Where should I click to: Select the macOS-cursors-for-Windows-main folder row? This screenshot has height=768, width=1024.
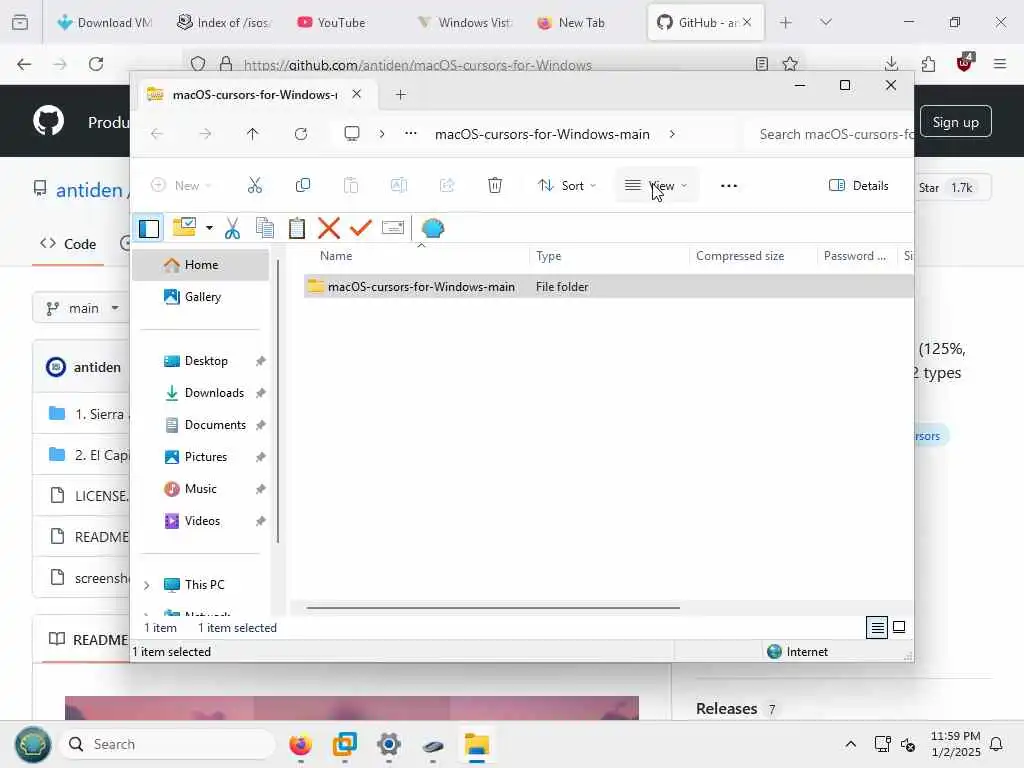pyautogui.click(x=607, y=287)
